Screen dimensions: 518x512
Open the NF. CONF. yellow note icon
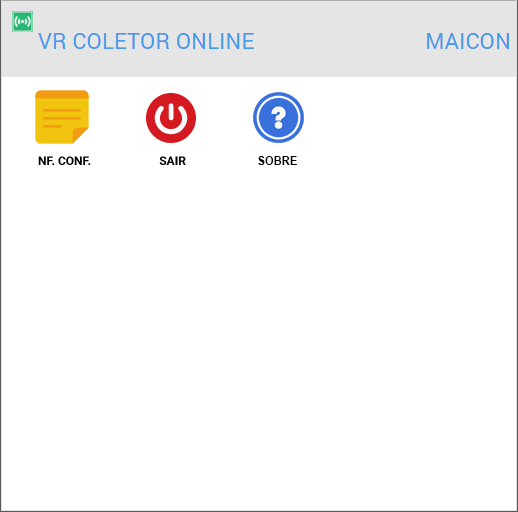pos(62,117)
